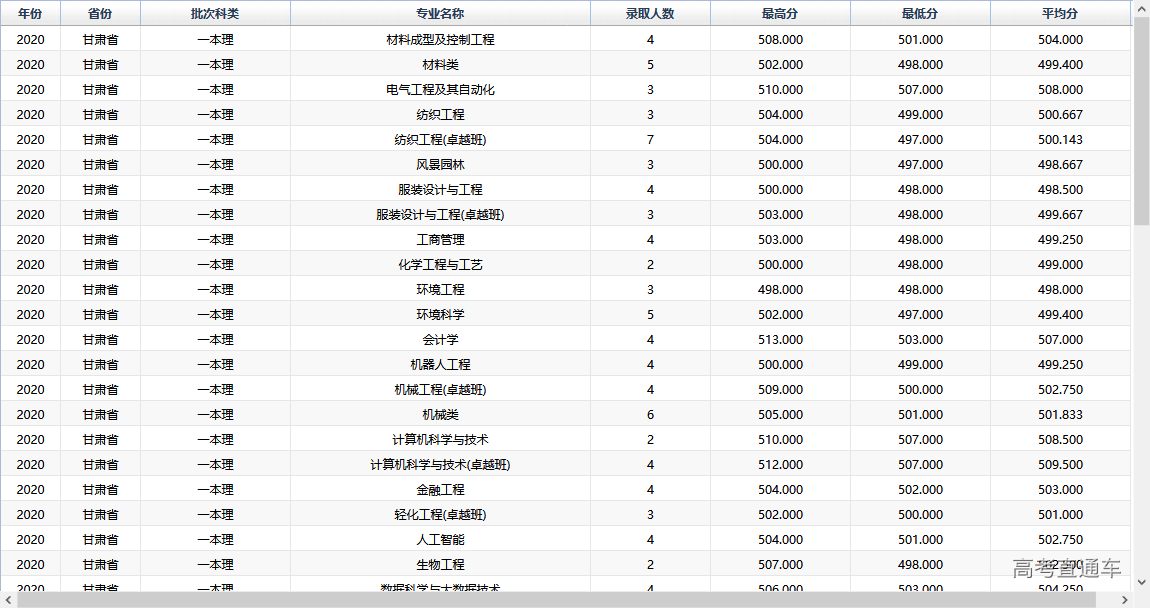1150x608 pixels.
Task: Click the 最高分 column header
Action: coord(780,14)
